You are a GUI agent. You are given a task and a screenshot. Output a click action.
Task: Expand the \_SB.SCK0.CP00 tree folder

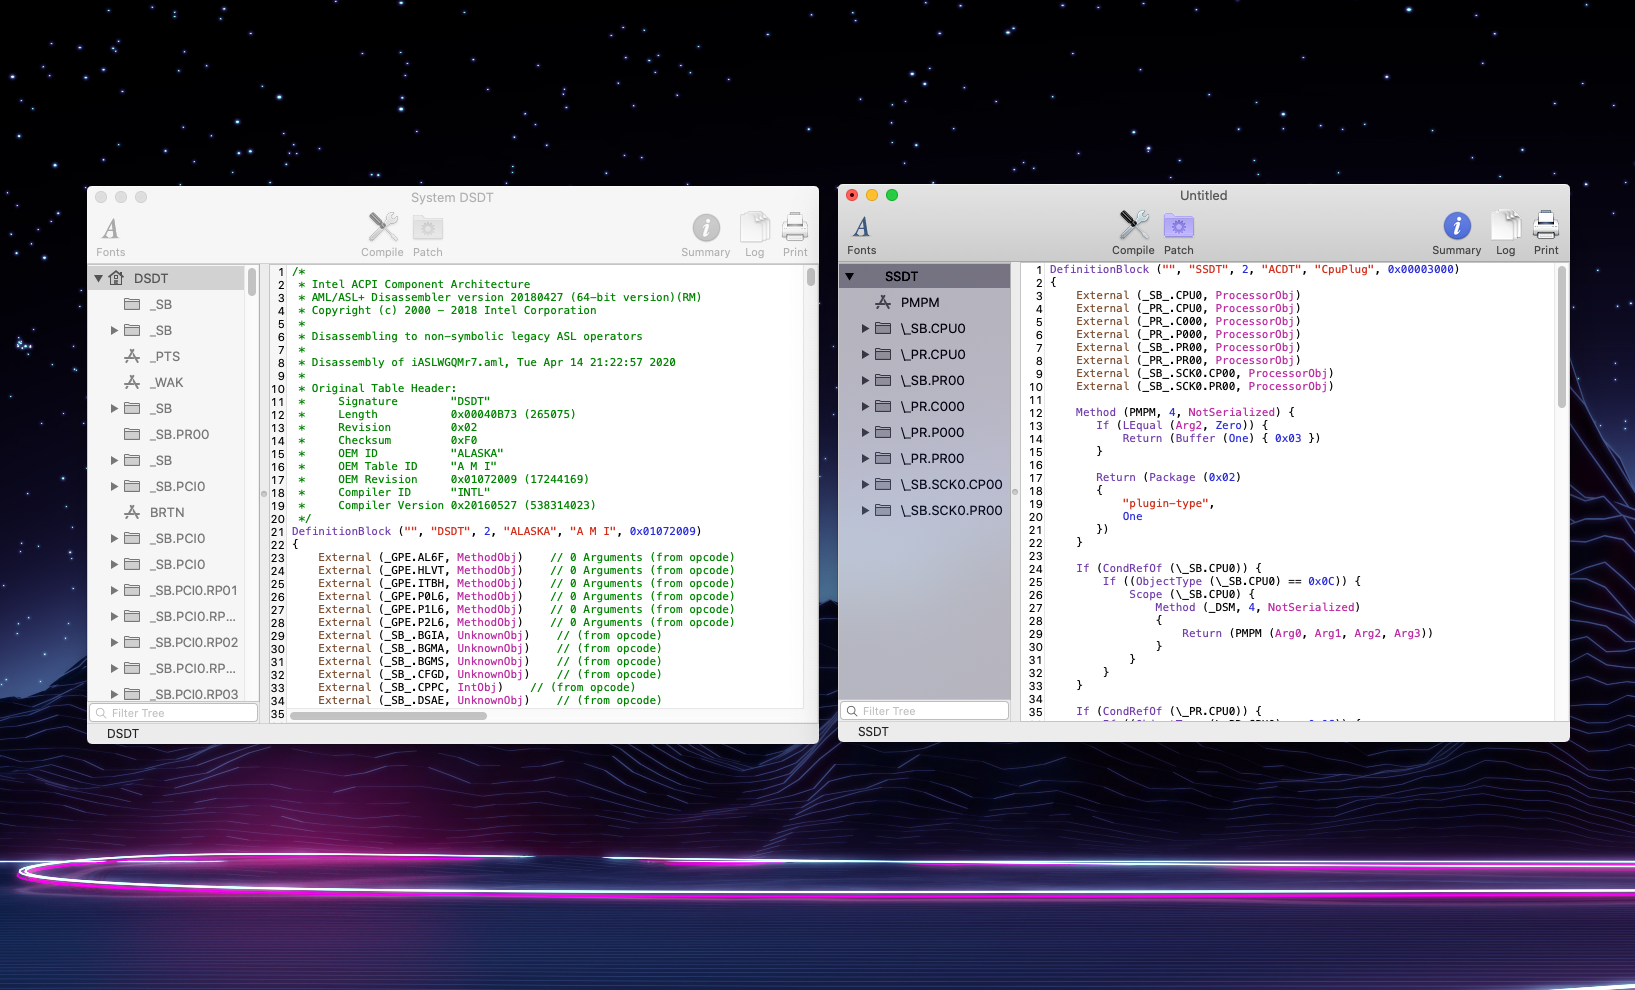[x=866, y=485]
